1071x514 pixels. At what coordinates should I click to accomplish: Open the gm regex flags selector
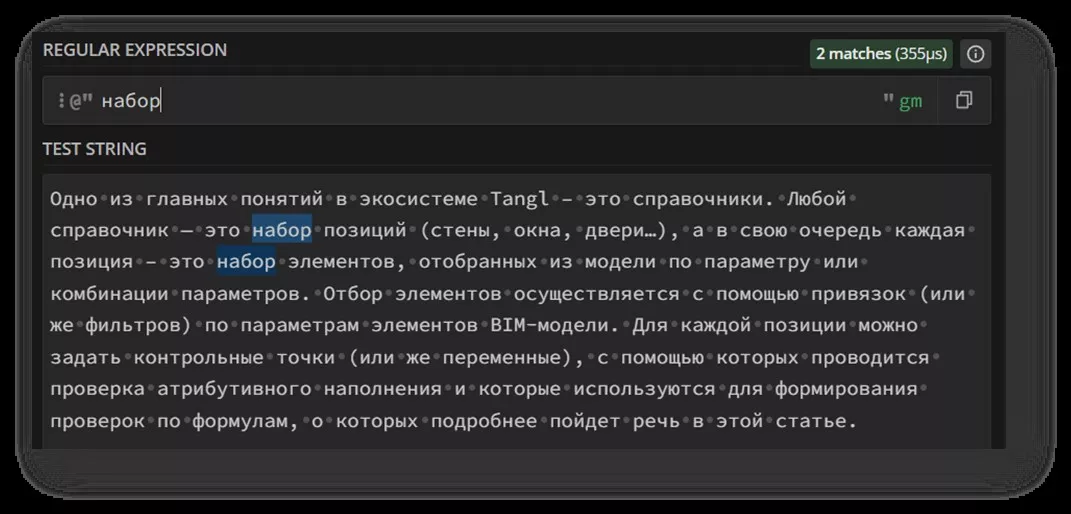pos(910,102)
